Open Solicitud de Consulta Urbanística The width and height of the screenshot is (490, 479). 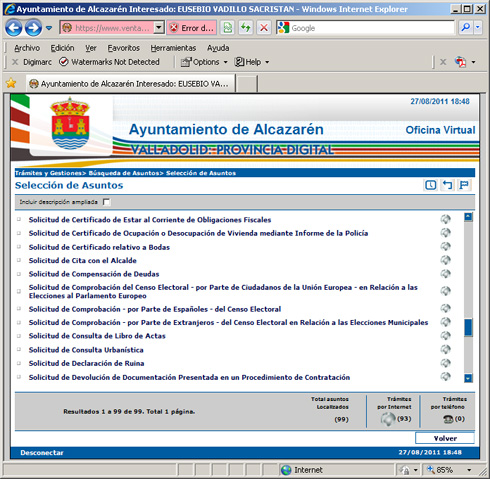(x=86, y=350)
